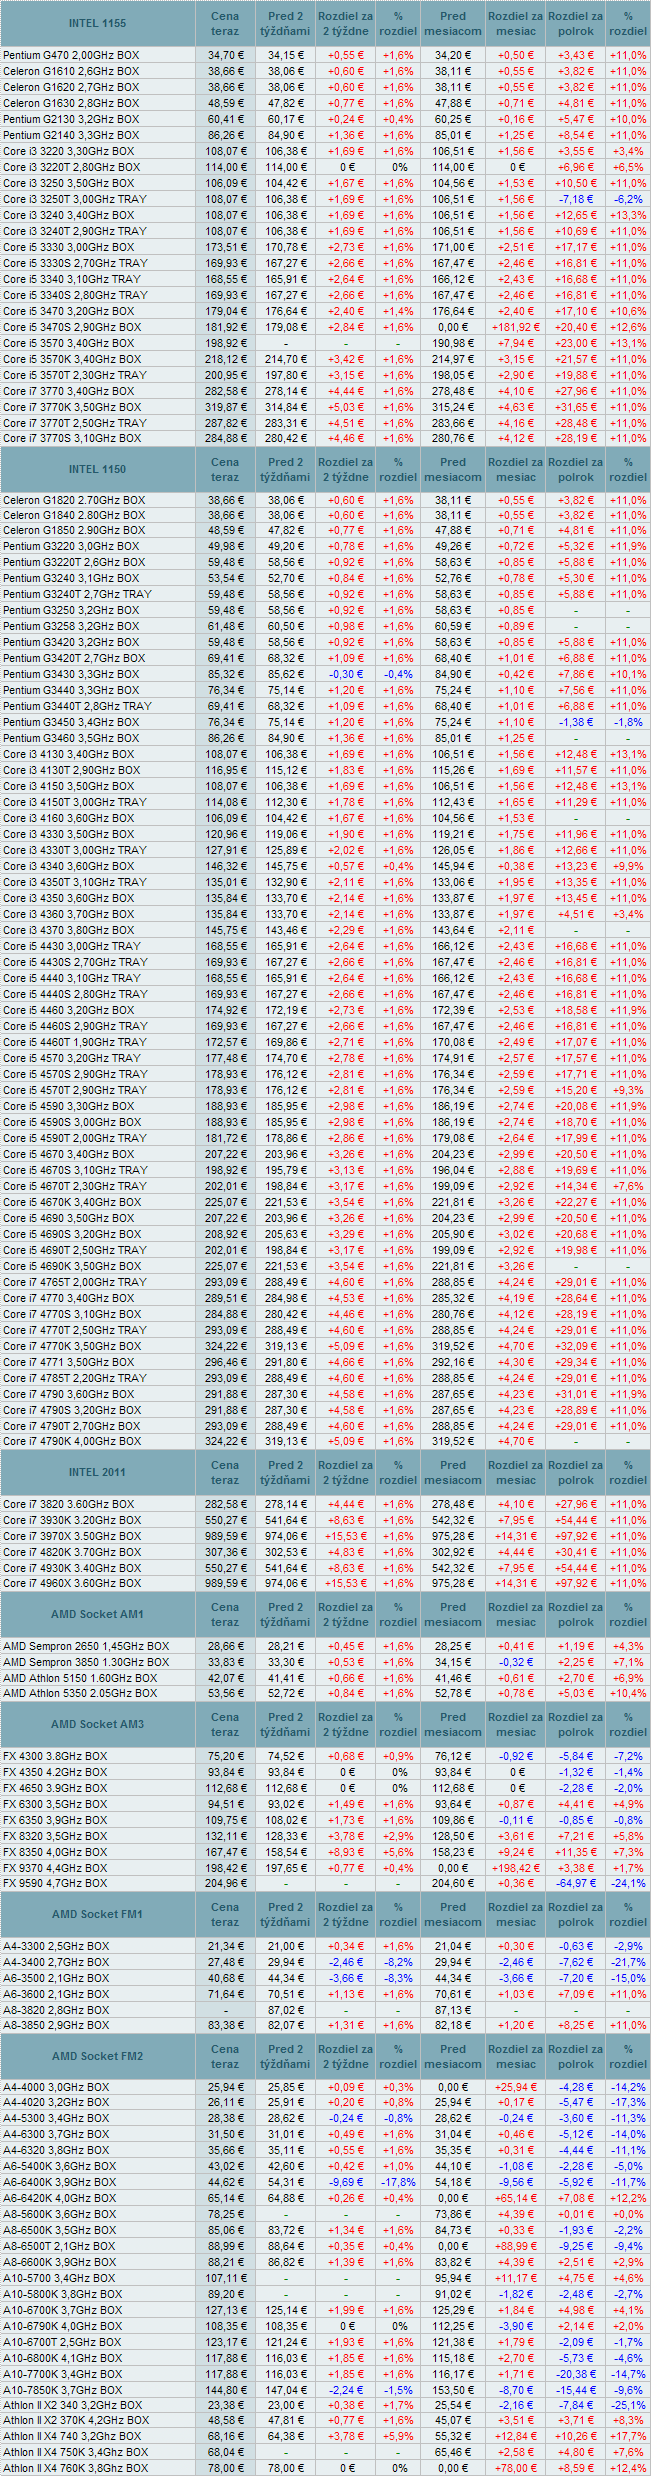Click -7,18 € half-year difference for Core i3 3250T
This screenshot has height=2476, width=651.
pyautogui.click(x=576, y=199)
